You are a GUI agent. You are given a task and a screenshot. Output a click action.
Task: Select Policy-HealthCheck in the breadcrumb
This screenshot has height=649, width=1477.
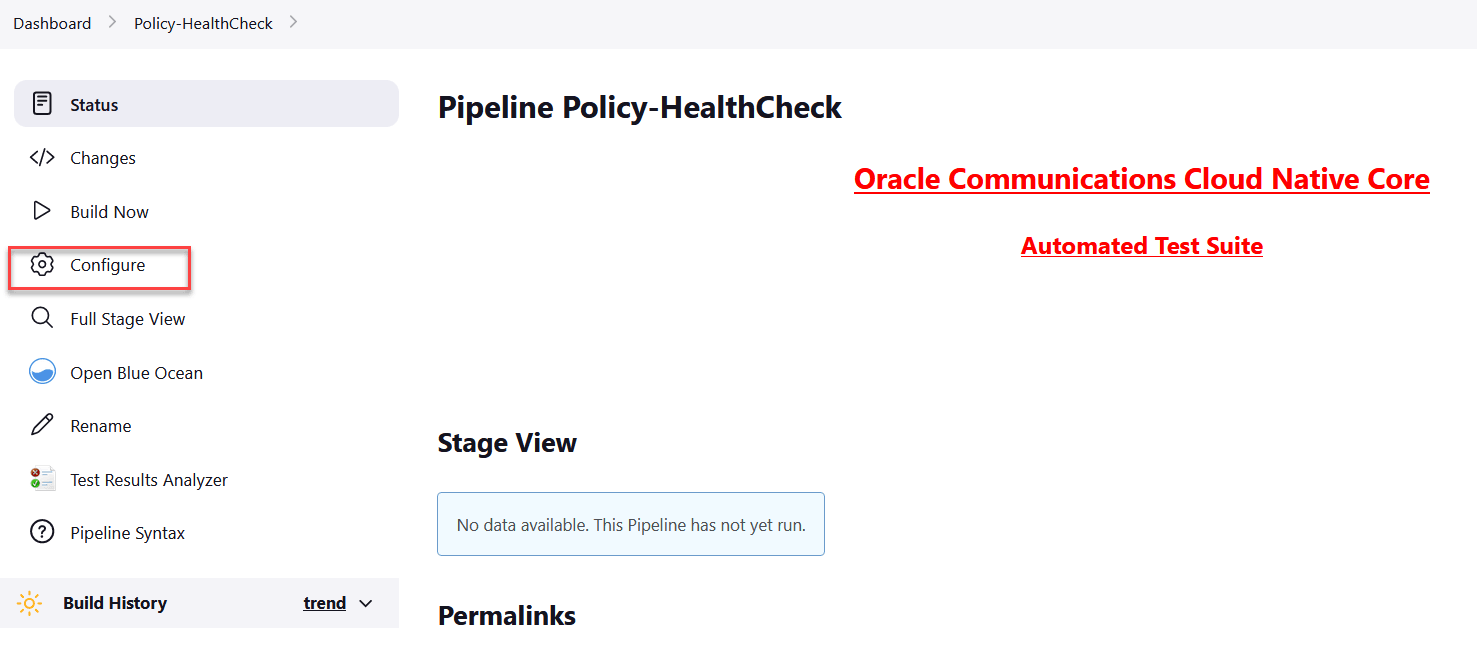203,22
